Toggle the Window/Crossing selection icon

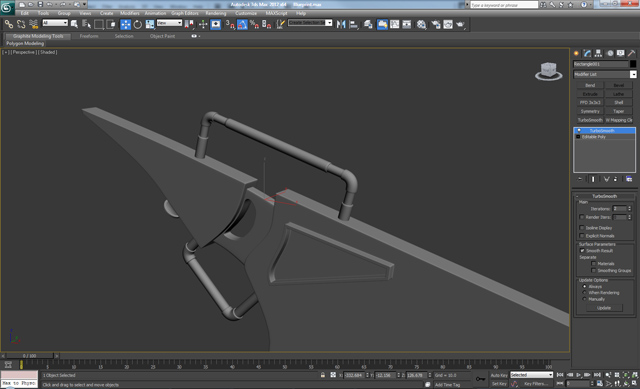(111, 24)
